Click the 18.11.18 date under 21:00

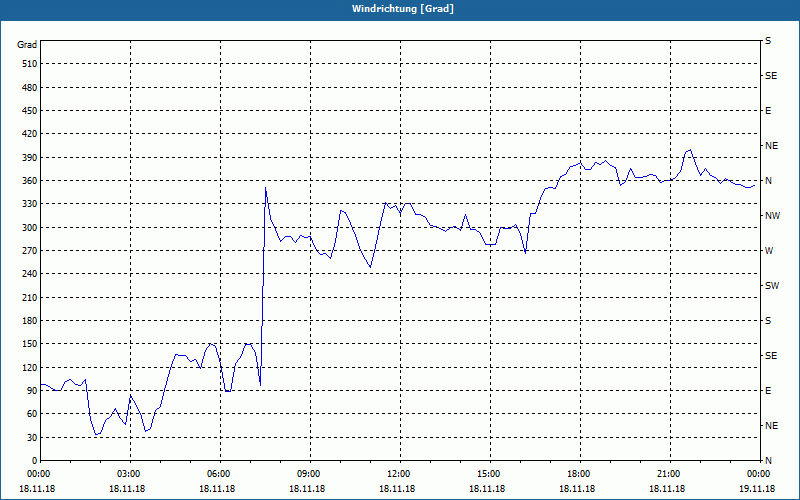(x=667, y=489)
